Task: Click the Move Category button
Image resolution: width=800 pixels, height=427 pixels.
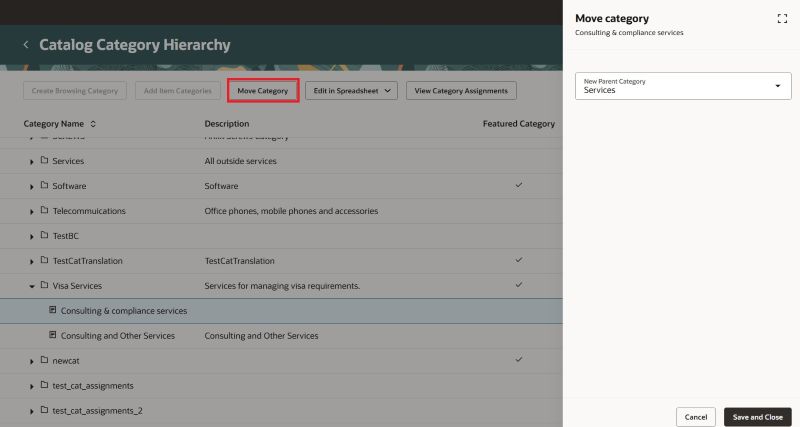Action: click(x=263, y=91)
